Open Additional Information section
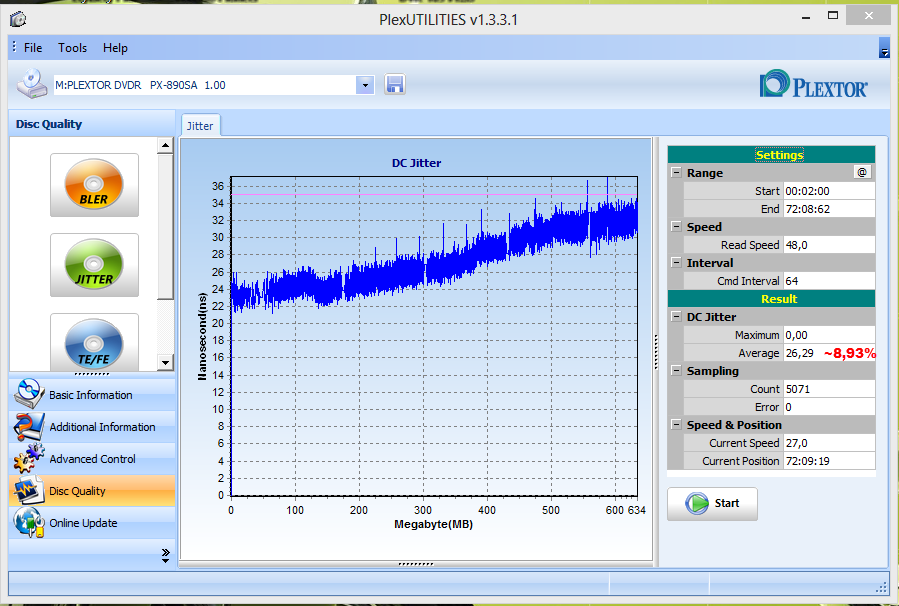899x606 pixels. 92,427
